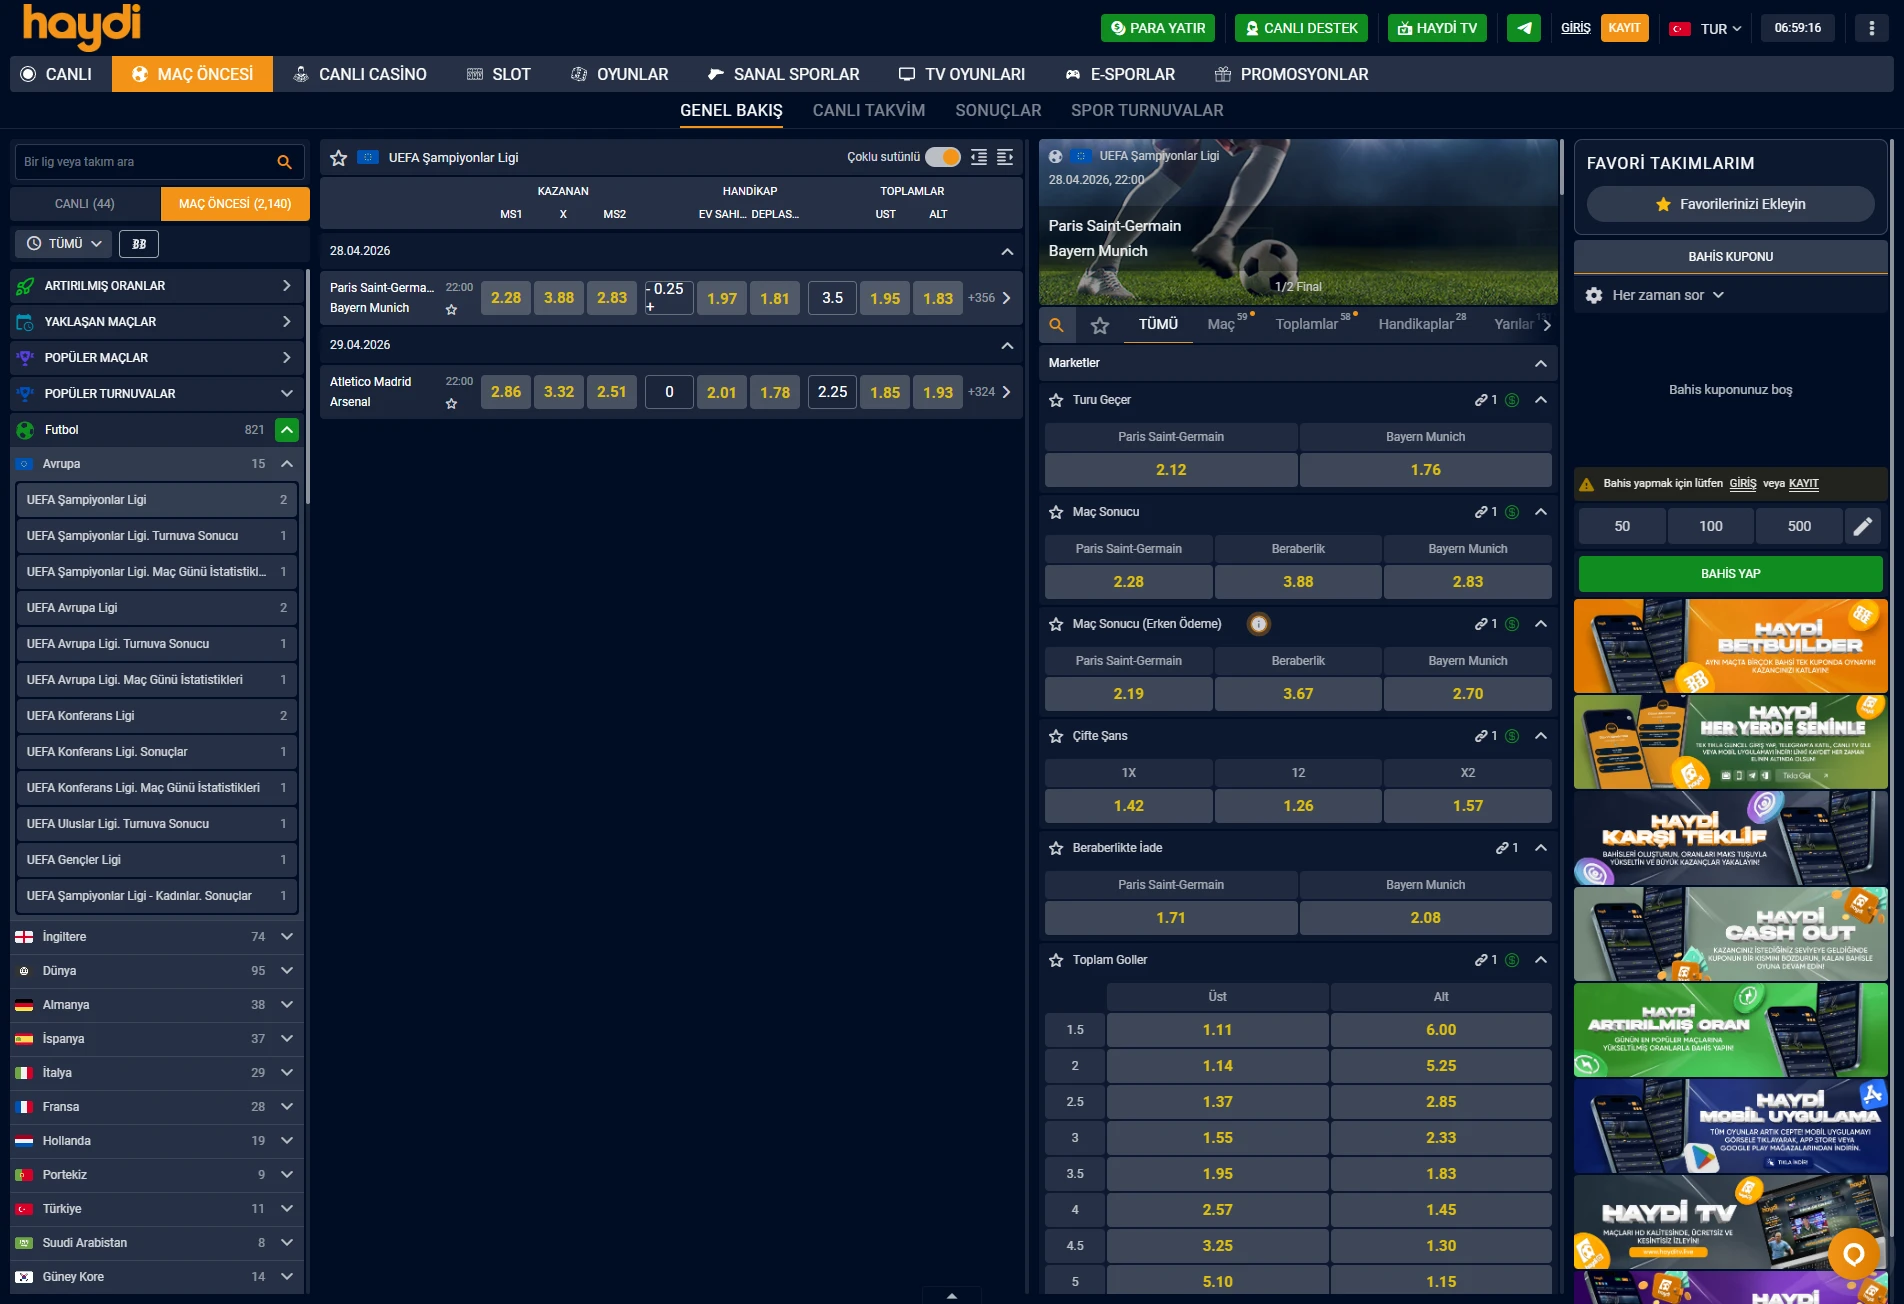Select Beraberlikte İade Bayern odds 2.08
Image resolution: width=1904 pixels, height=1304 pixels.
click(1426, 918)
